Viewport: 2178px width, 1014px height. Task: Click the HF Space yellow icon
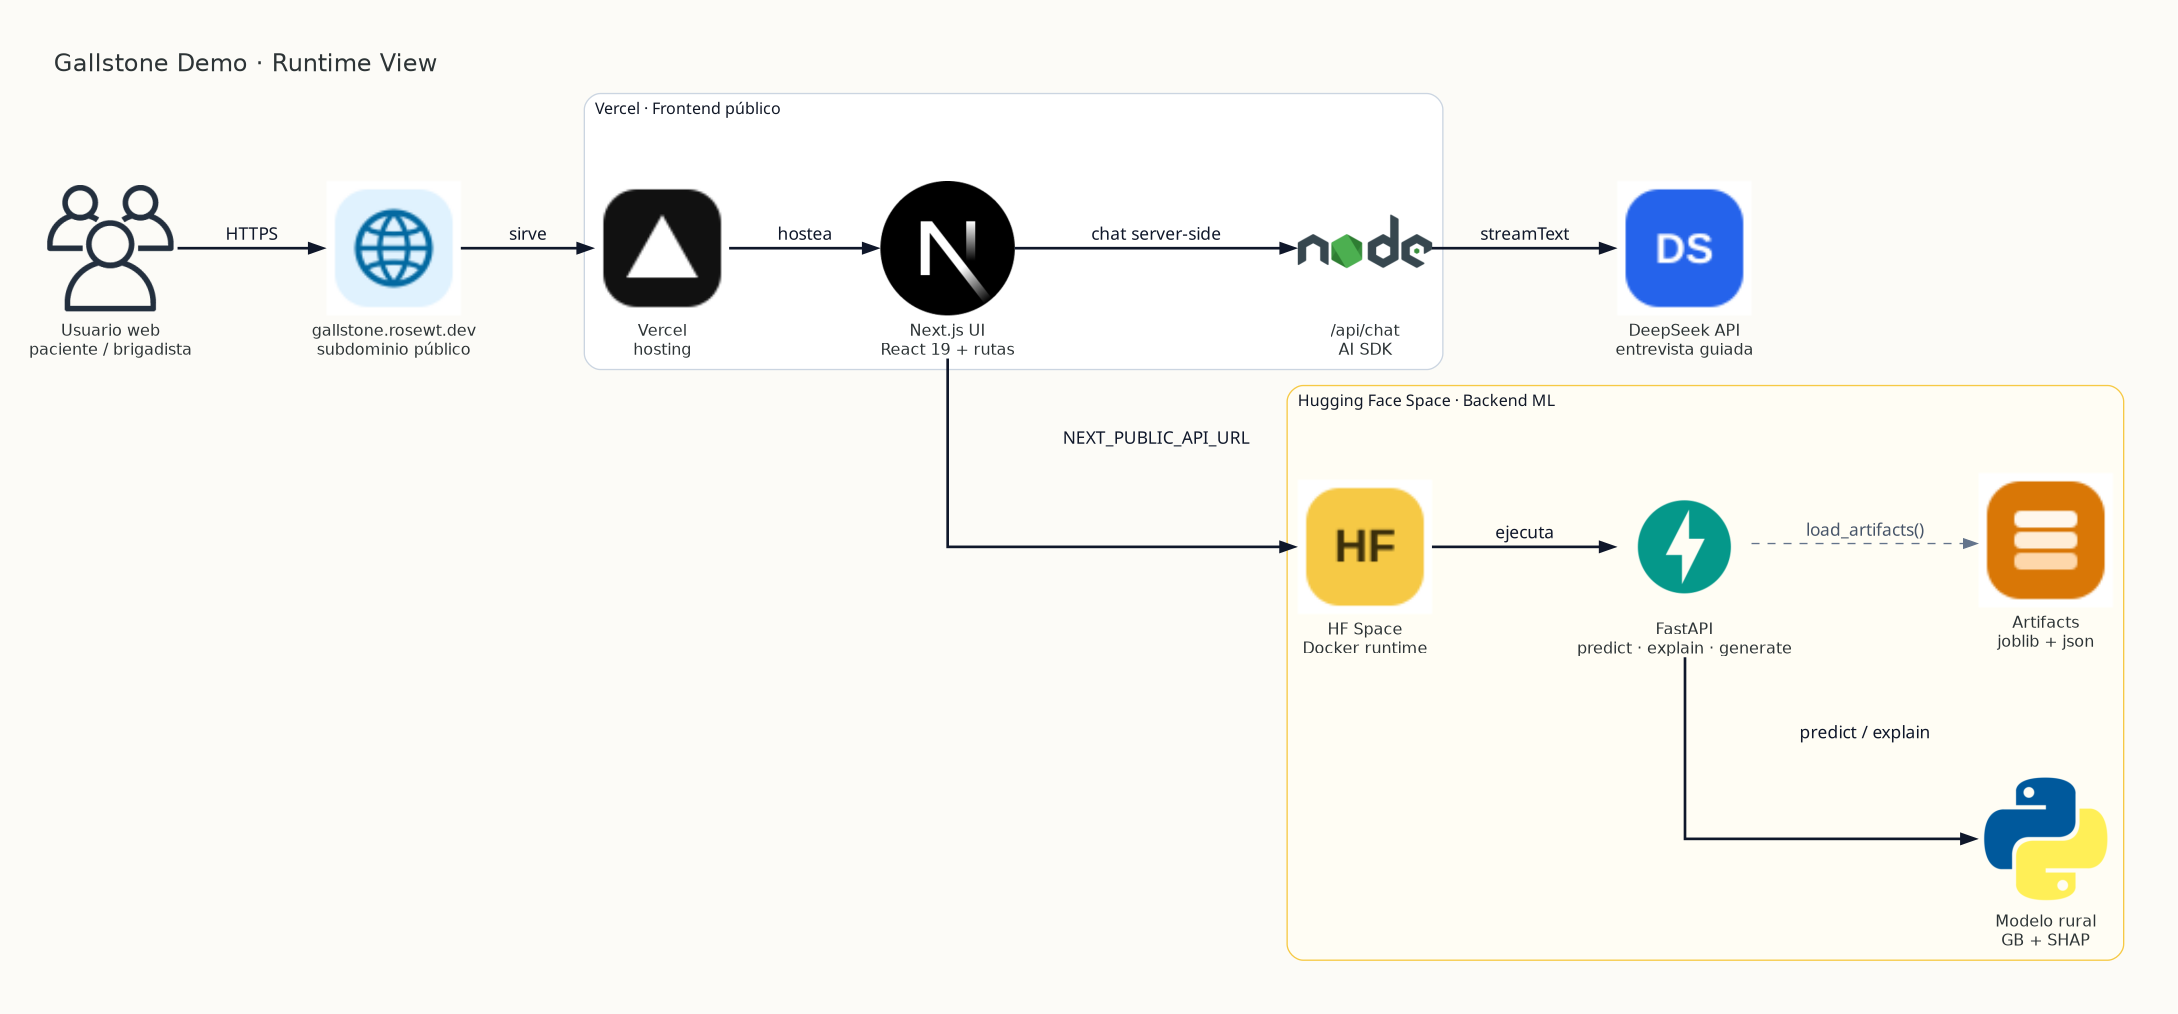tap(1365, 546)
